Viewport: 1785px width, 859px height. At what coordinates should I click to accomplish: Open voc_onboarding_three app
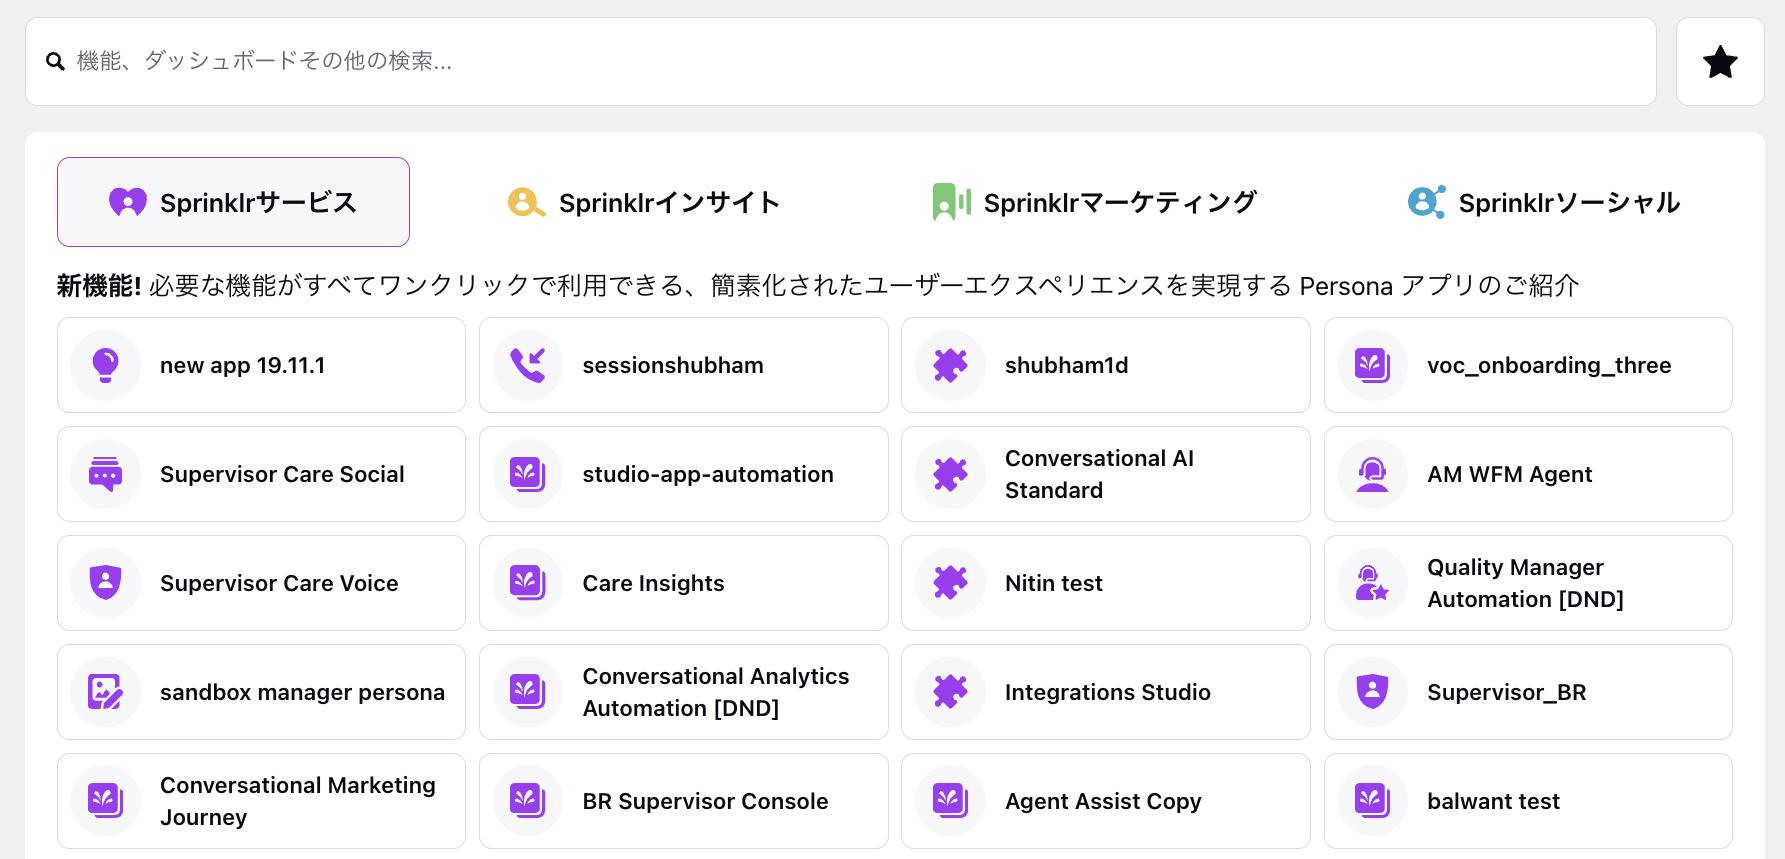[x=1528, y=365]
